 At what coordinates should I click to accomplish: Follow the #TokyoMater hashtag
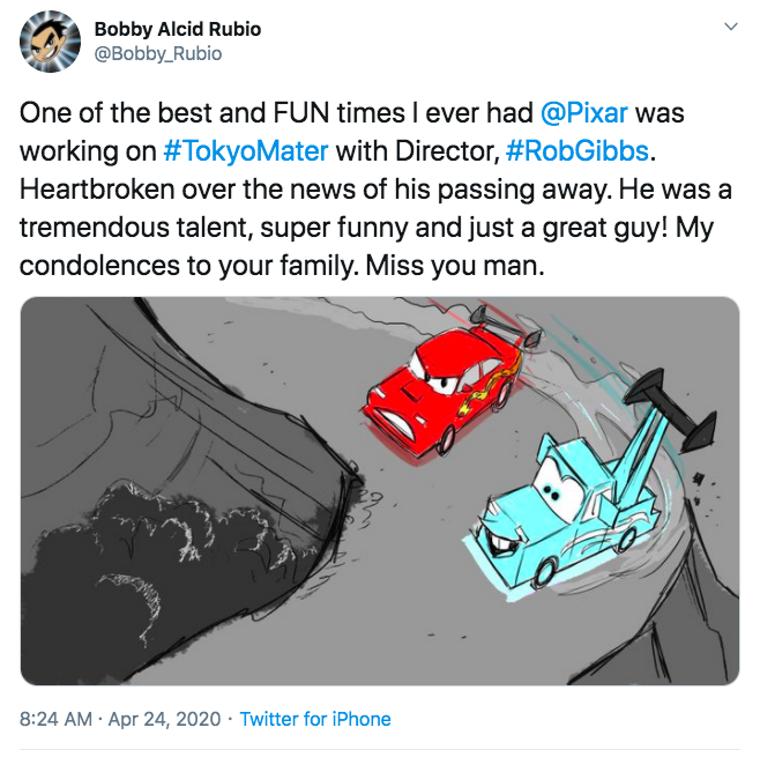click(x=246, y=151)
